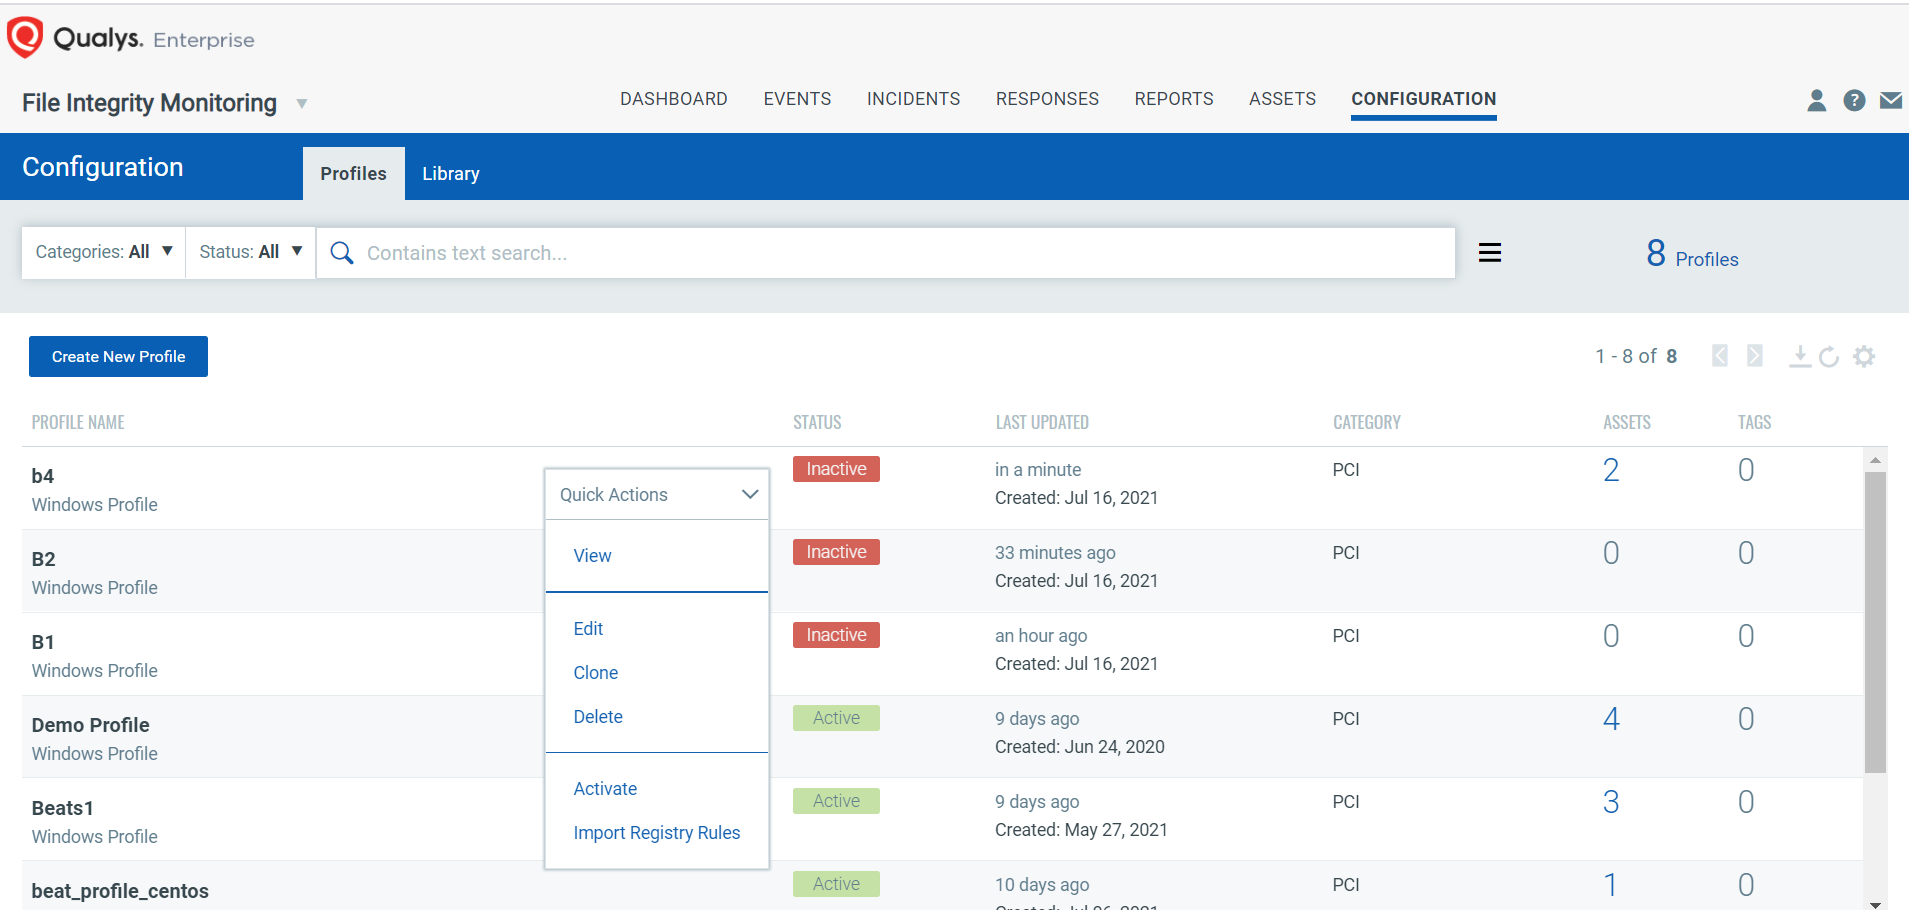The image size is (1909, 910).
Task: Expand the Categories filter dropdown
Action: (103, 252)
